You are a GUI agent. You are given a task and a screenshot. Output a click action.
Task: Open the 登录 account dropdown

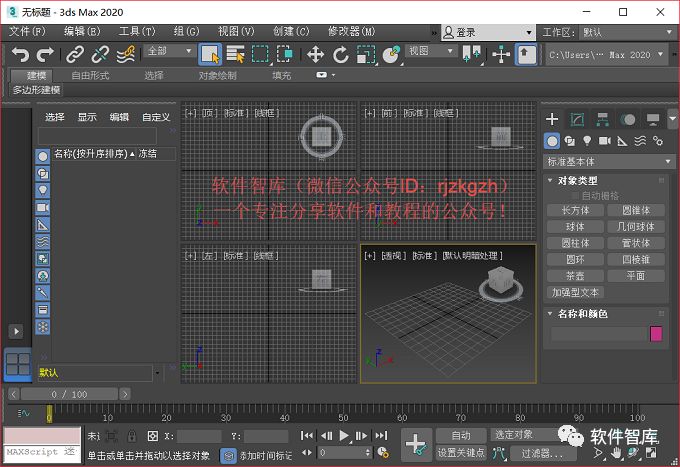(488, 32)
